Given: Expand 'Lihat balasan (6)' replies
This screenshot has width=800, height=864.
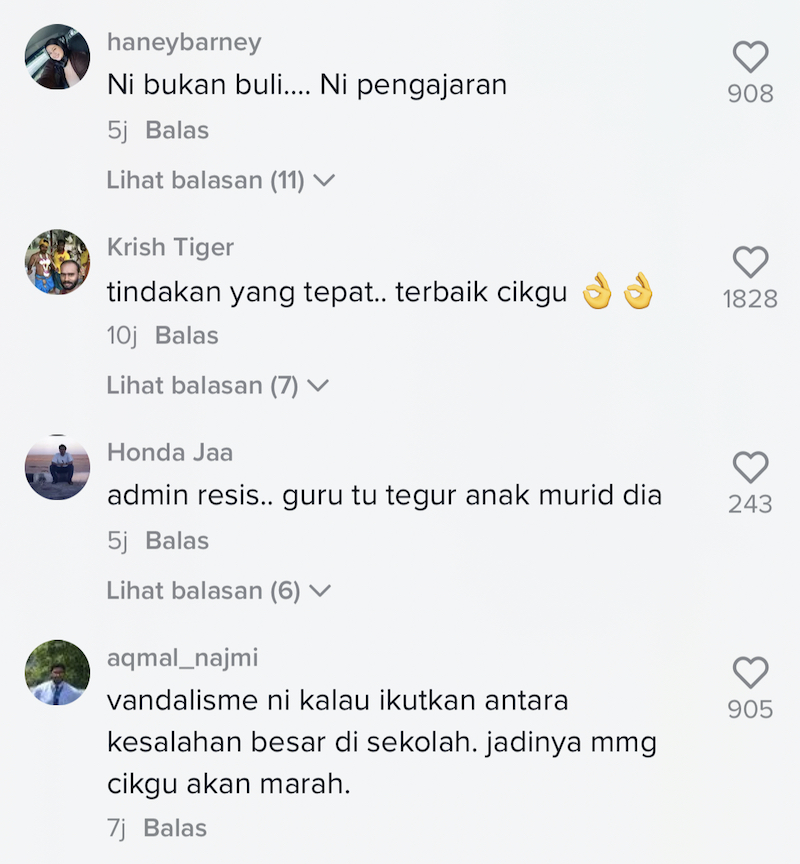Looking at the screenshot, I should 219,591.
